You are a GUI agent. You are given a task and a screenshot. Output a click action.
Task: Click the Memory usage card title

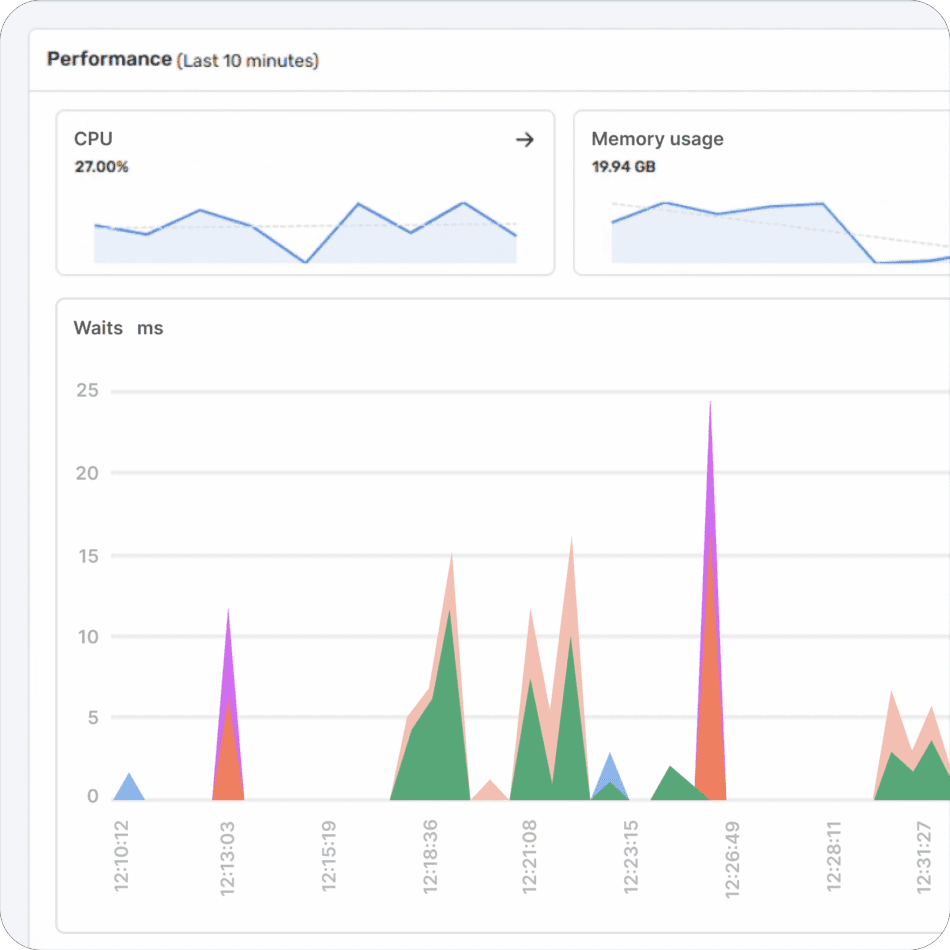tap(657, 139)
